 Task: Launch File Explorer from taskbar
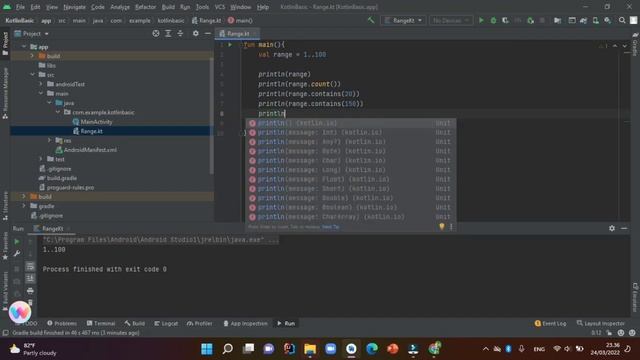tap(310, 349)
